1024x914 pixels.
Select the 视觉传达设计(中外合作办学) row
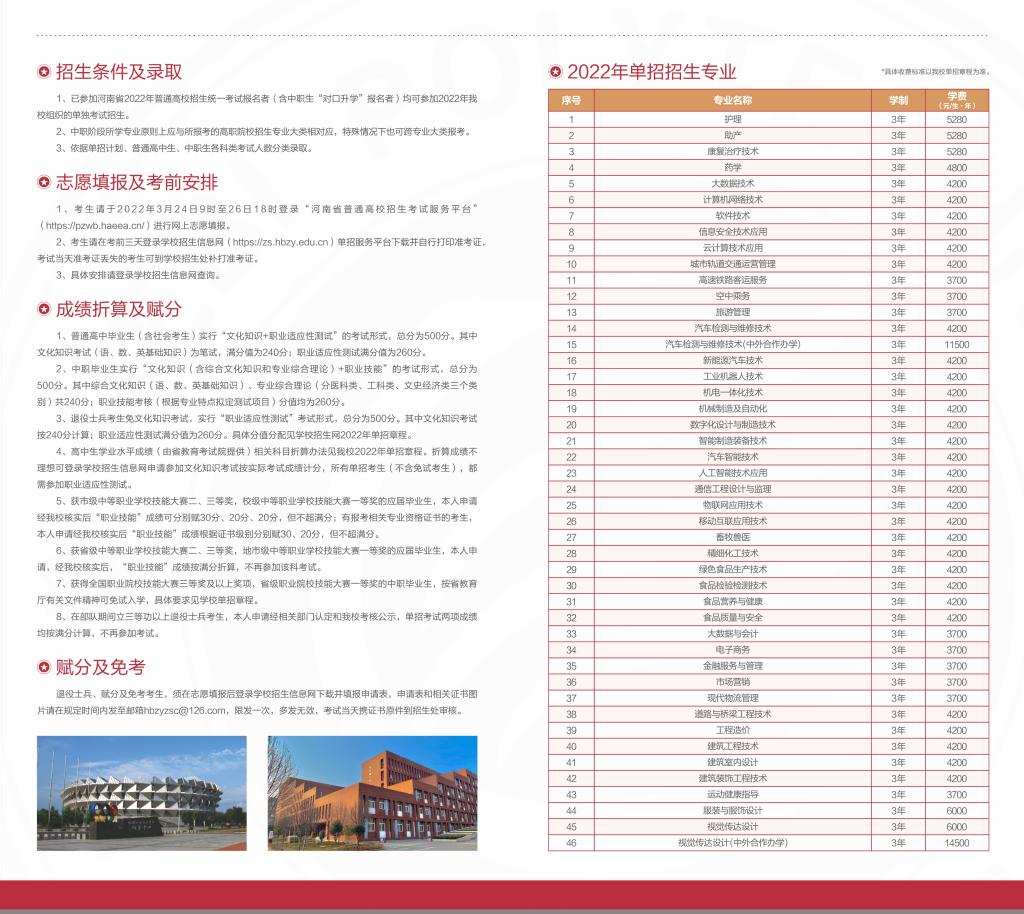732,843
